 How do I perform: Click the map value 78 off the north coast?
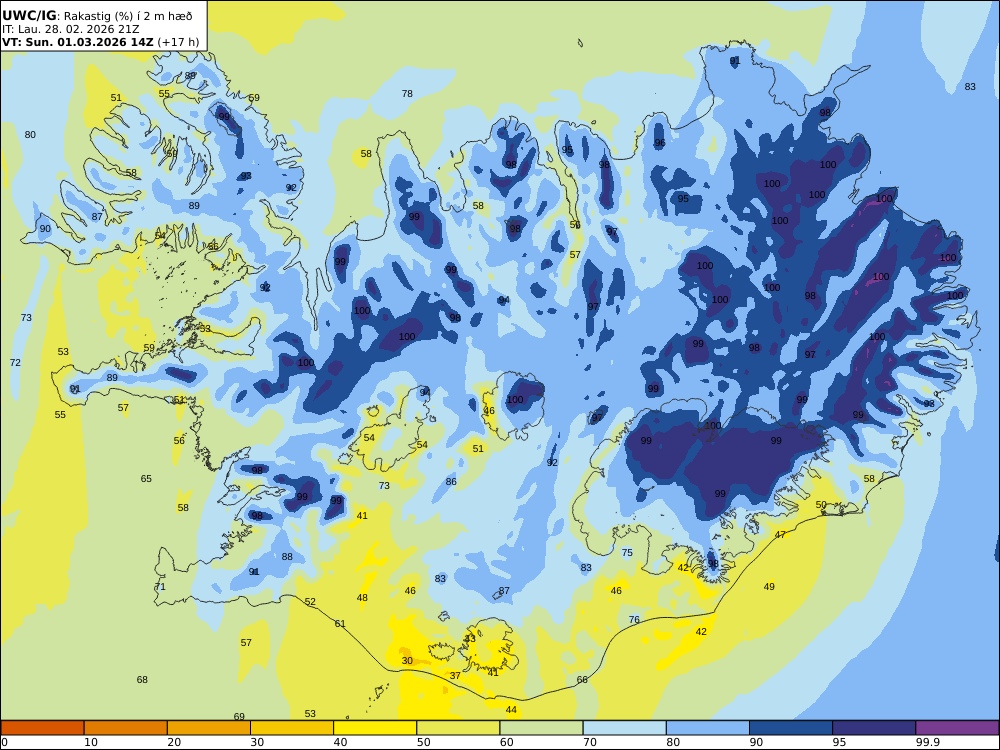[x=407, y=94]
